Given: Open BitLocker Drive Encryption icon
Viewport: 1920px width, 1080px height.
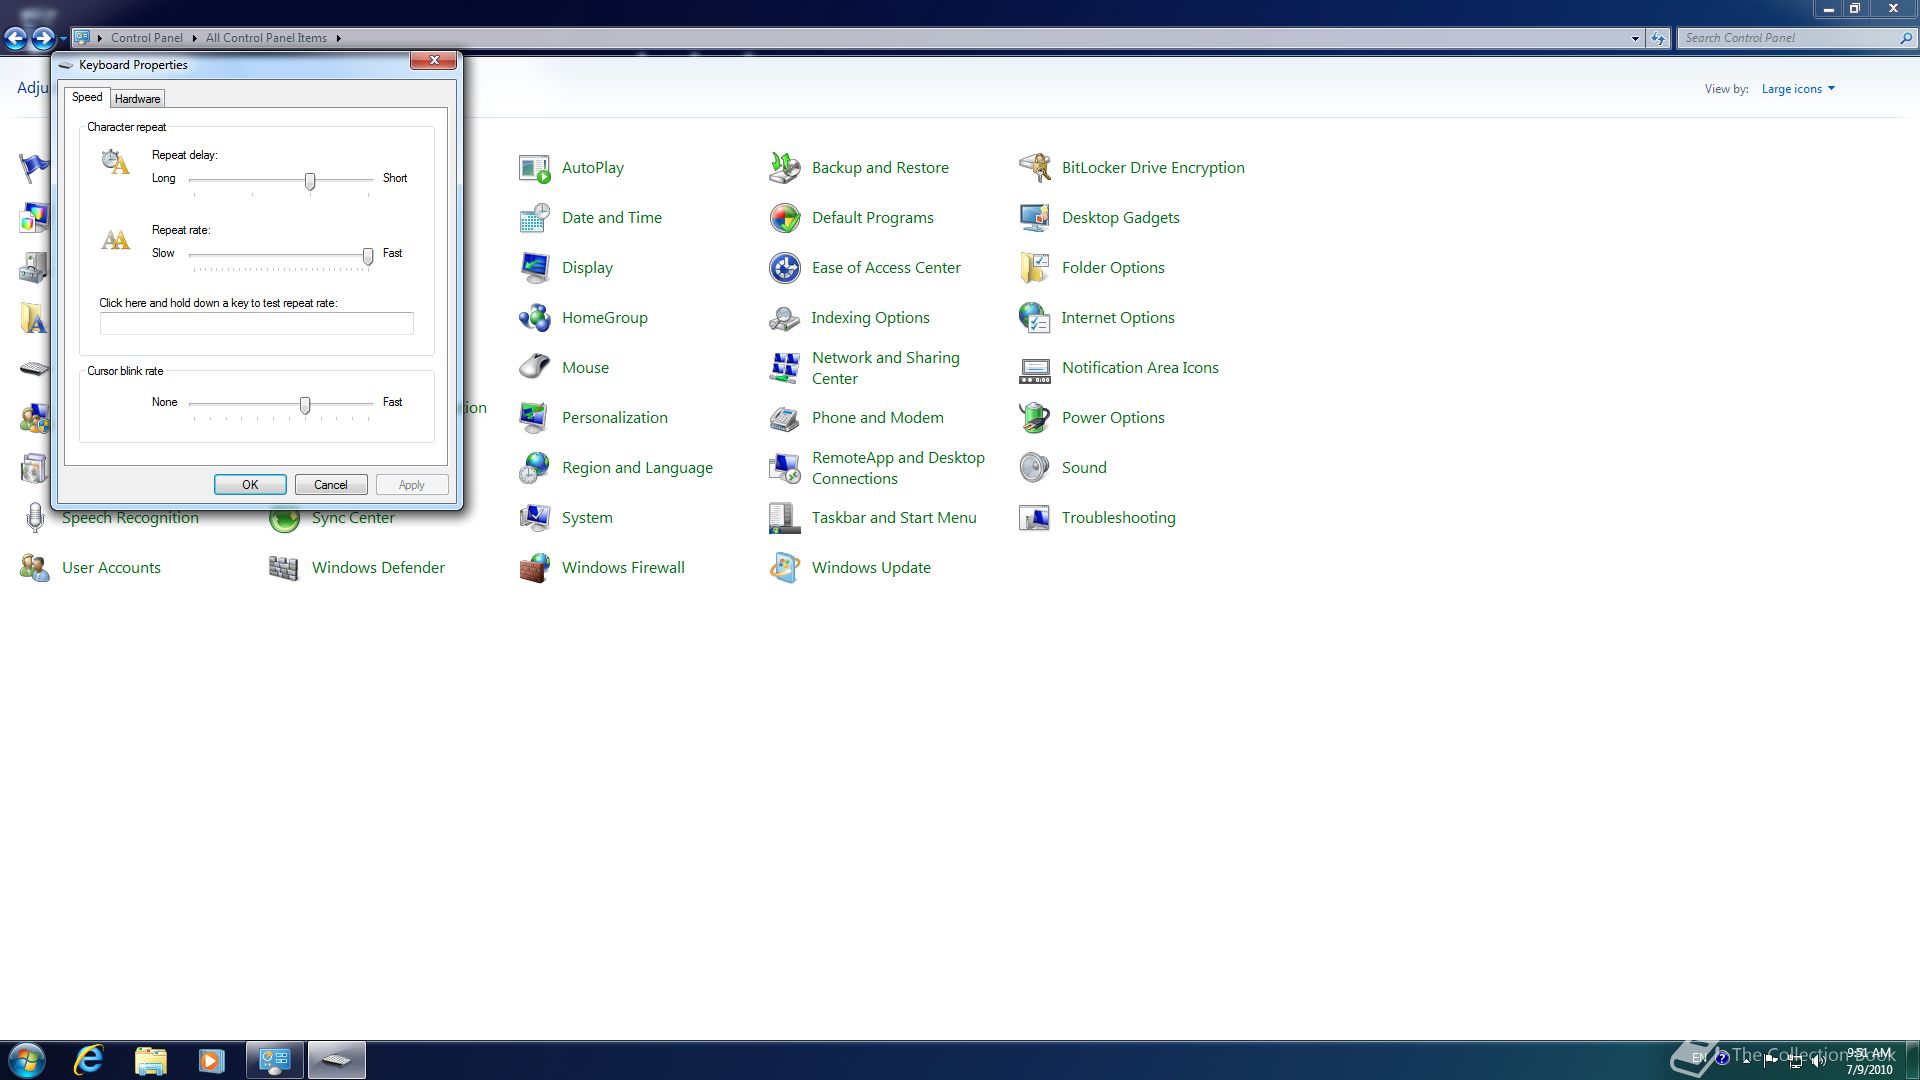Looking at the screenshot, I should 1035,168.
